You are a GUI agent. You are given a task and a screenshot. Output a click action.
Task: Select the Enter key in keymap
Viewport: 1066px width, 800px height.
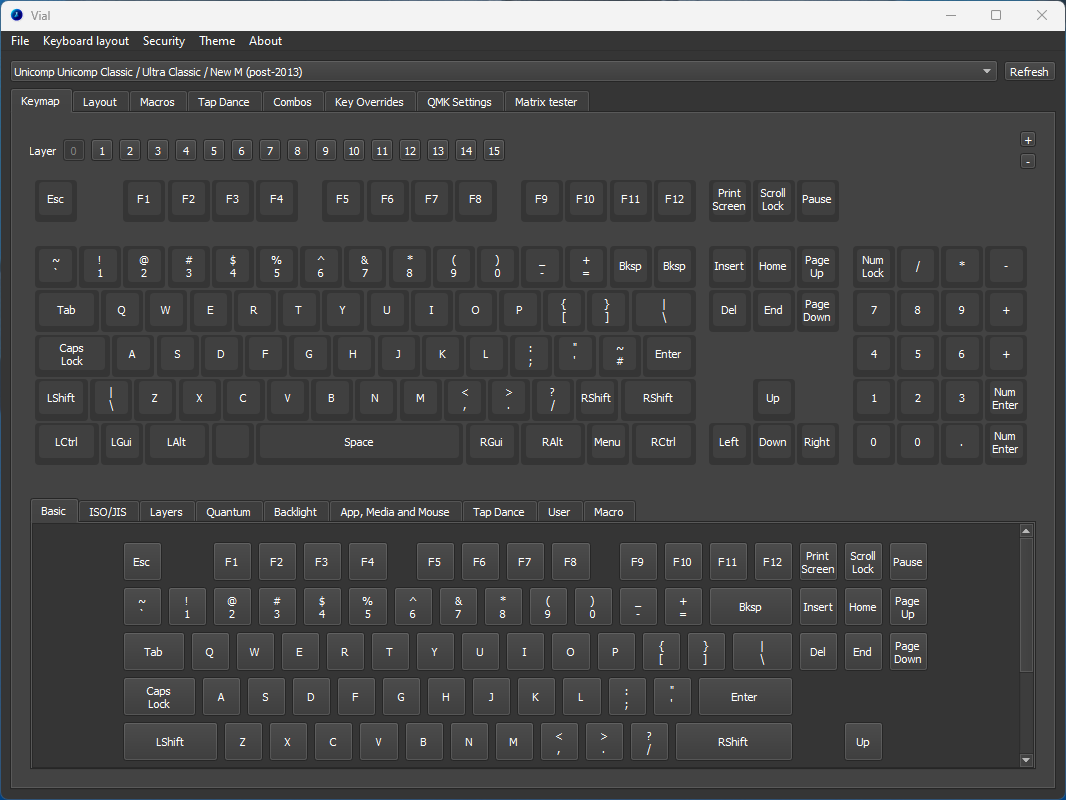click(668, 355)
